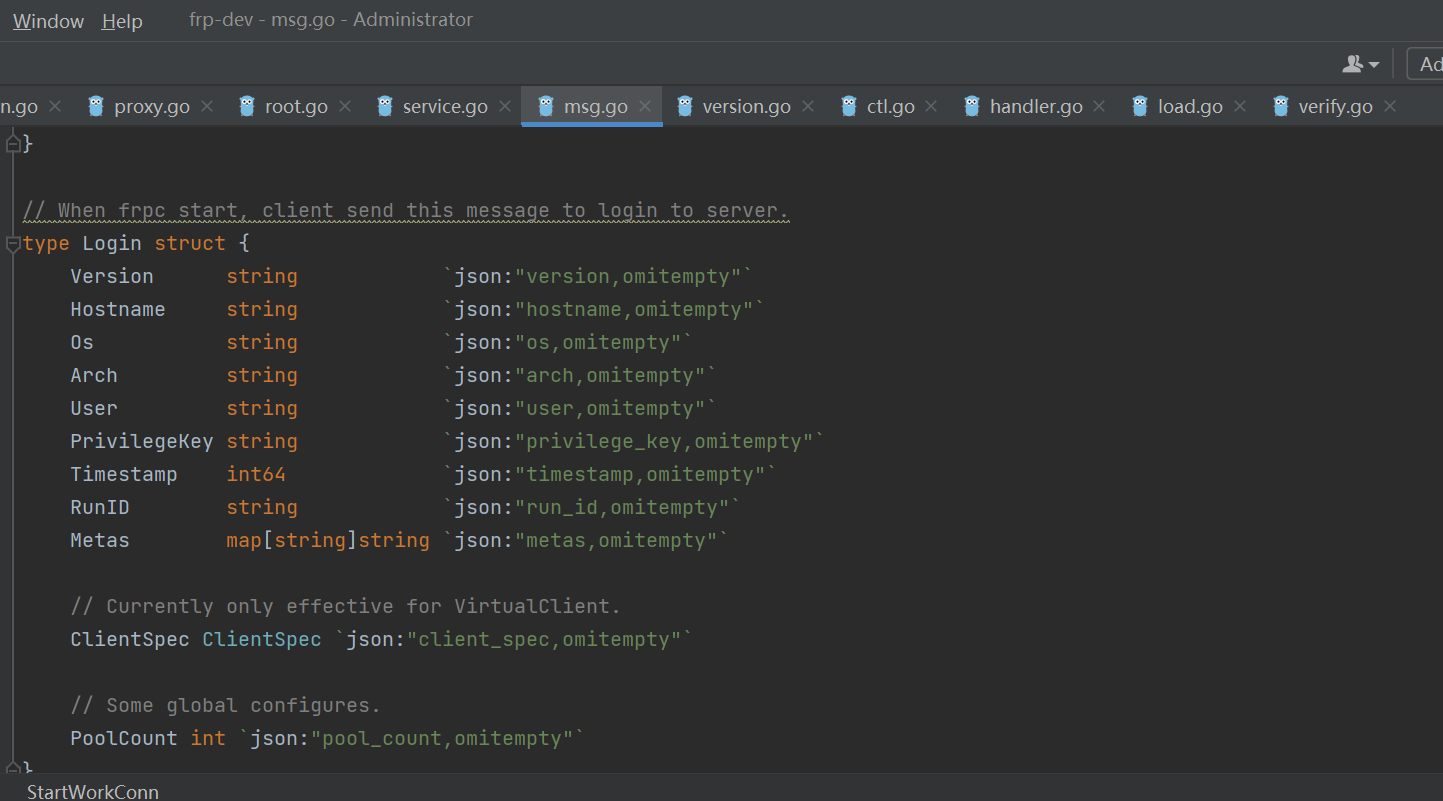Close the proxy.go tab

pyautogui.click(x=207, y=106)
